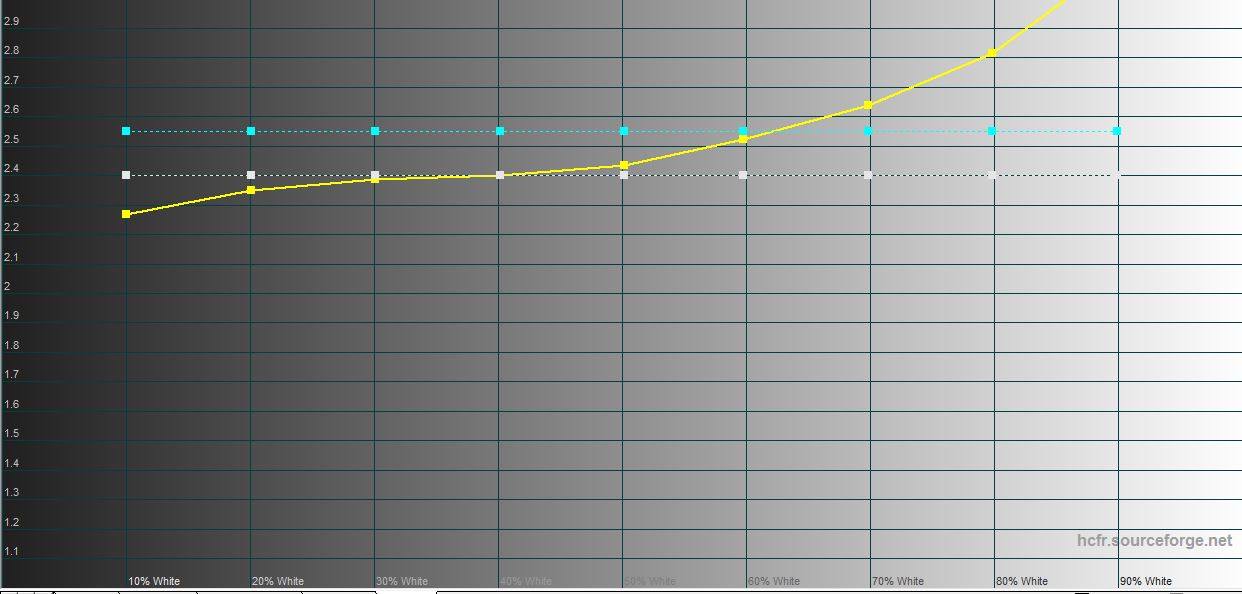
Task: Click the 2 value on the gamma axis
Action: (x=7, y=286)
